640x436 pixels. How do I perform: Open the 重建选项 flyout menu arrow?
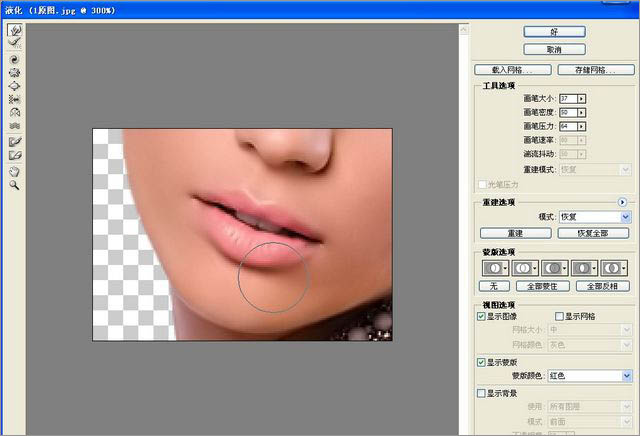[x=622, y=202]
